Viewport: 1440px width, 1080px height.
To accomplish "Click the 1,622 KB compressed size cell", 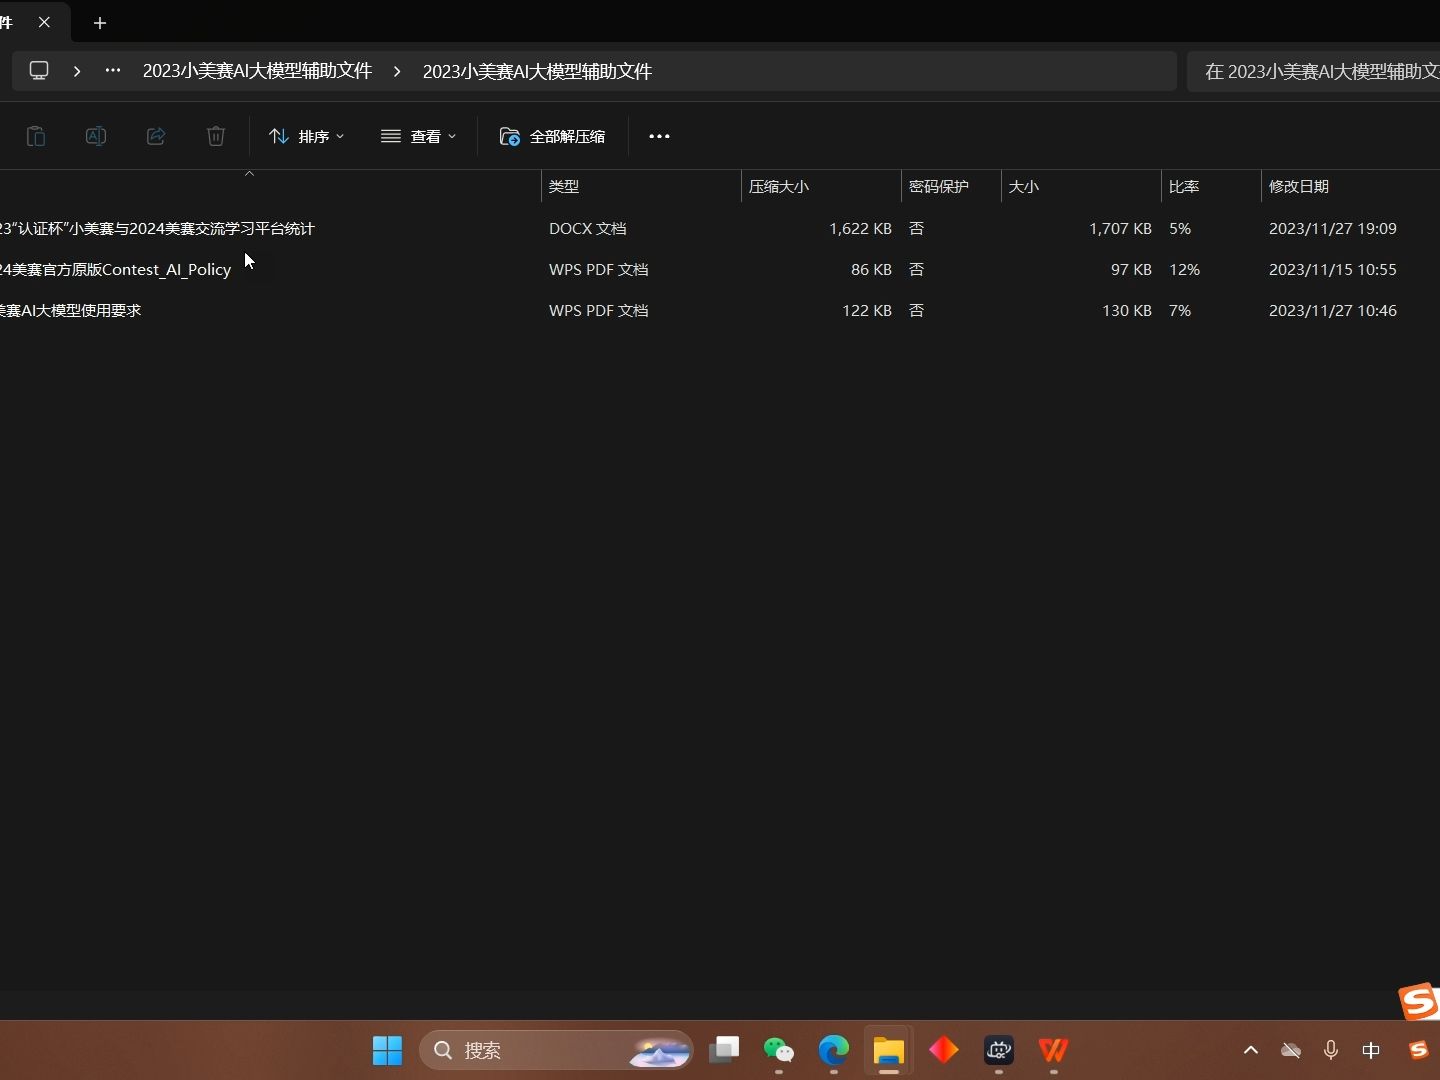I will (860, 228).
